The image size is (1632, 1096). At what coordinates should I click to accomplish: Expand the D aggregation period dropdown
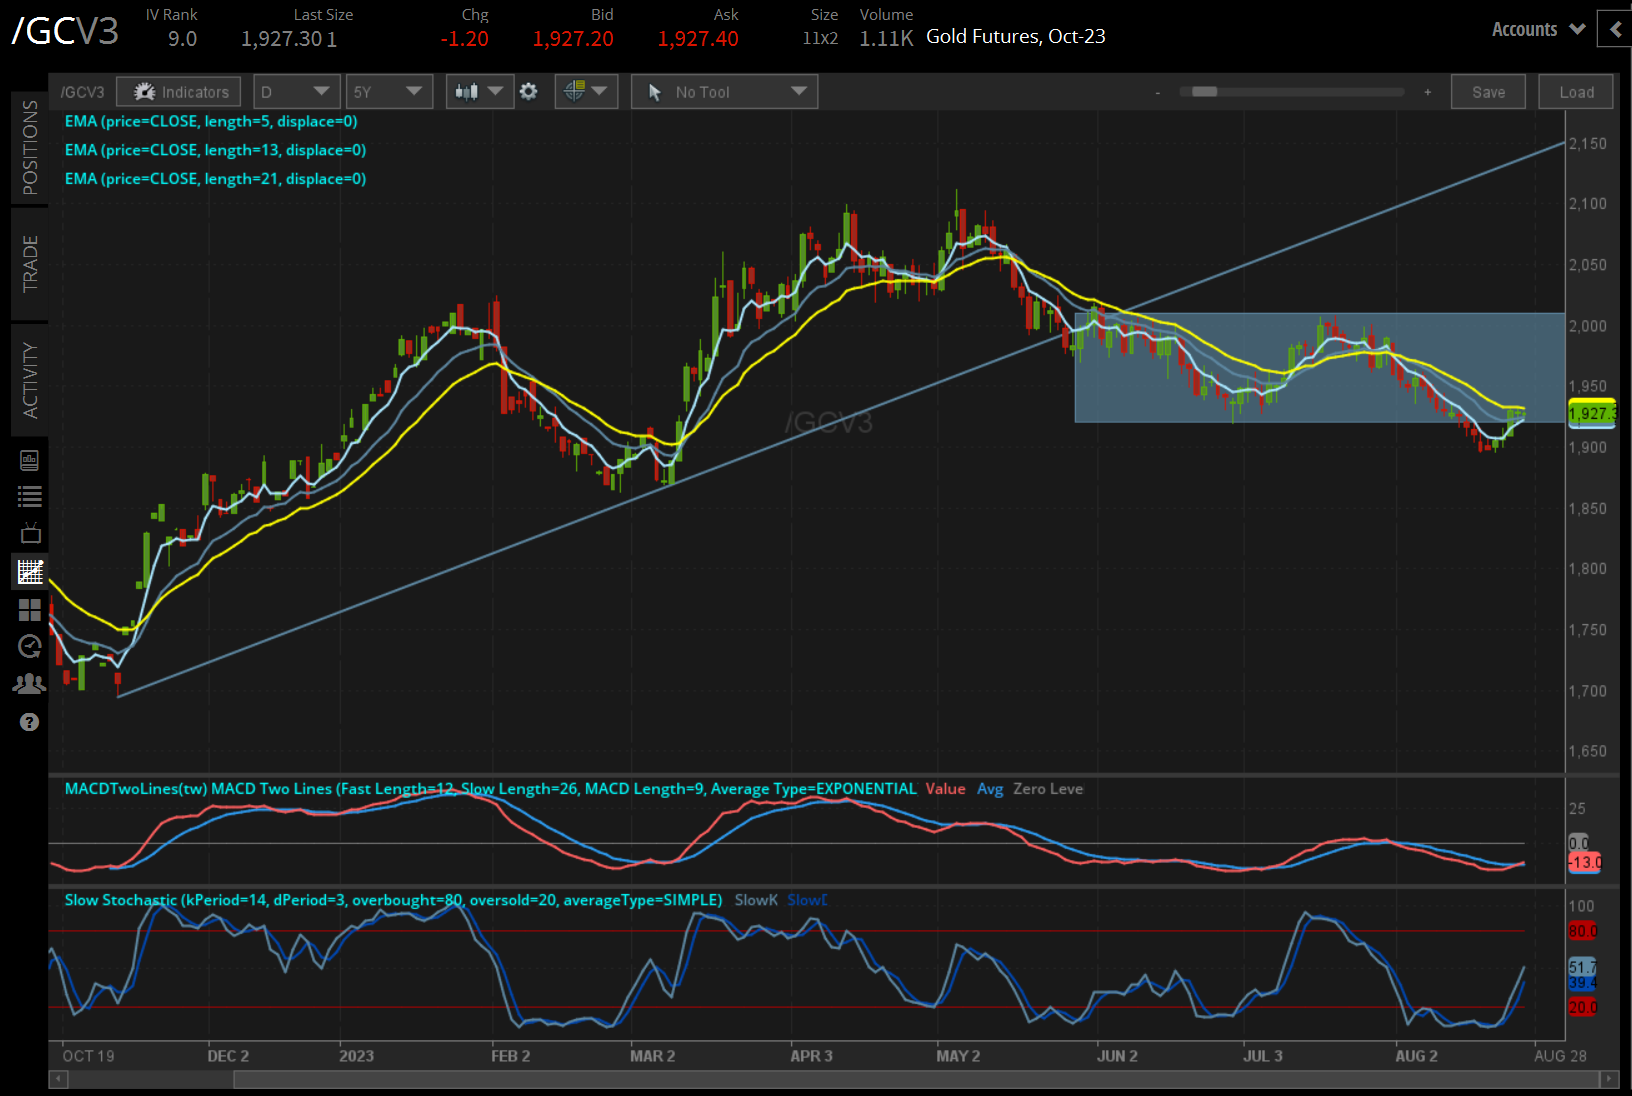click(x=297, y=92)
